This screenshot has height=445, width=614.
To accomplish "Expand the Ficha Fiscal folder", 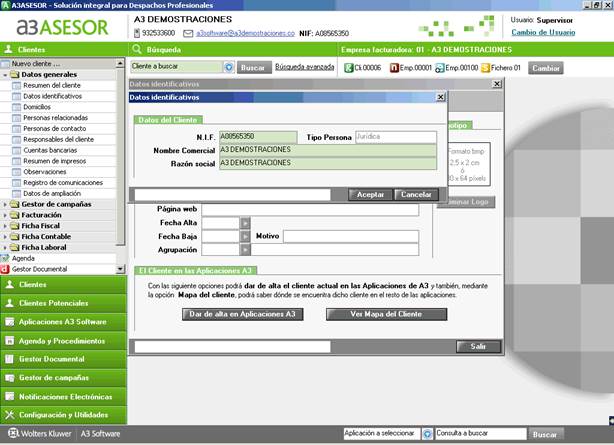I will [x=6, y=225].
